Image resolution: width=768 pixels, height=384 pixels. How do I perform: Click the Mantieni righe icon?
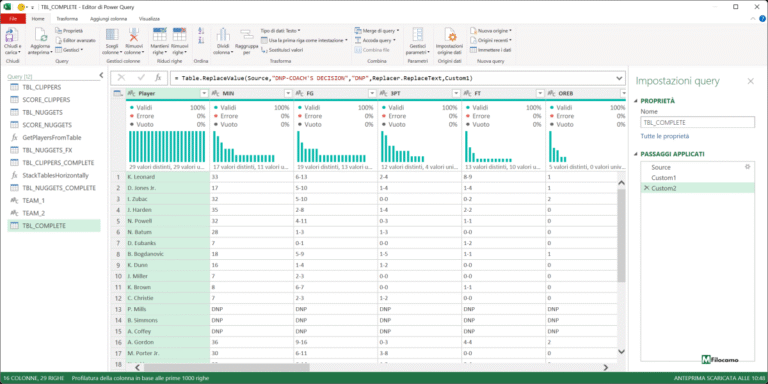(160, 35)
